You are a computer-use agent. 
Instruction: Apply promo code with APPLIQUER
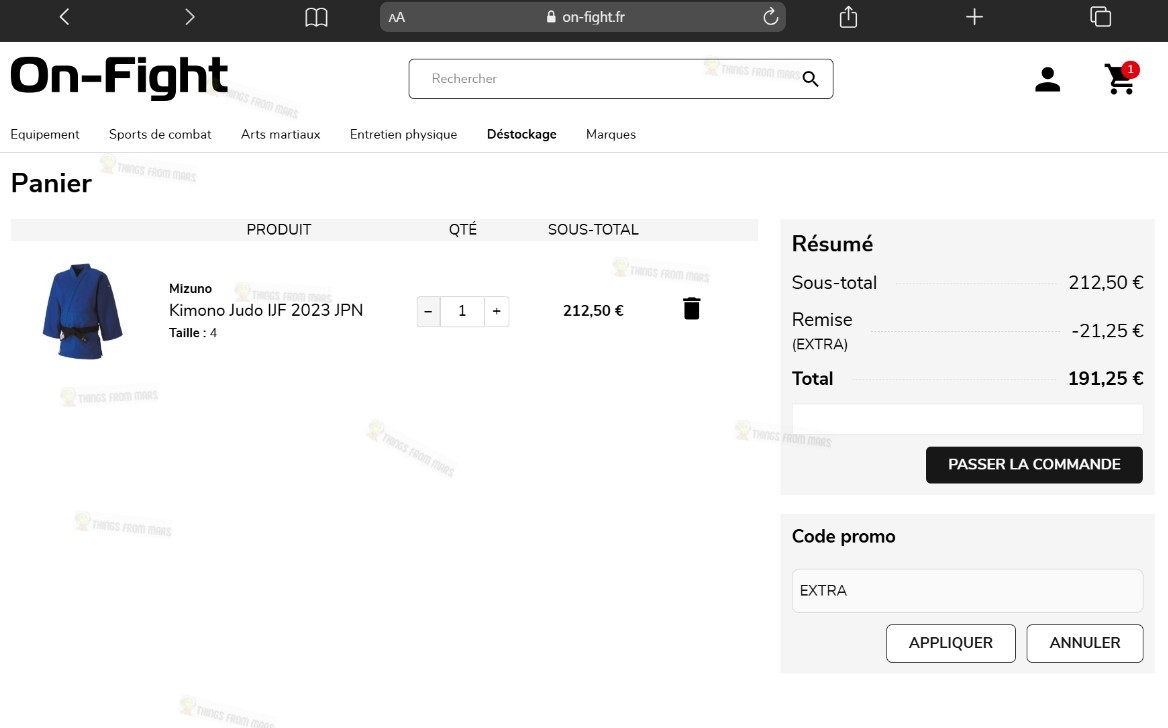click(950, 643)
